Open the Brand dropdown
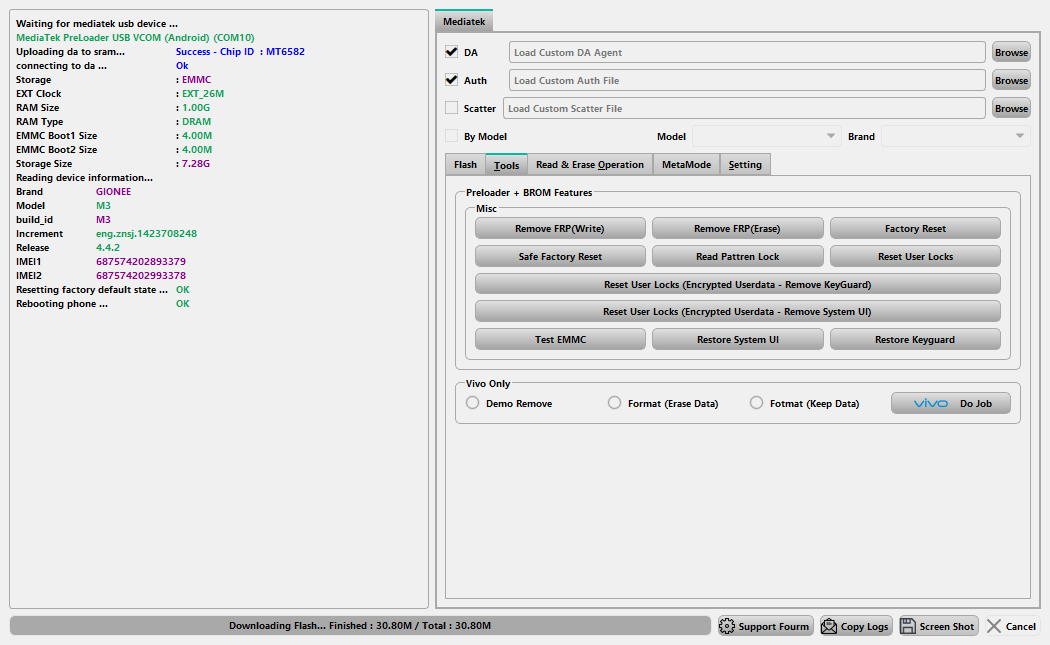The image size is (1050, 645). point(956,136)
